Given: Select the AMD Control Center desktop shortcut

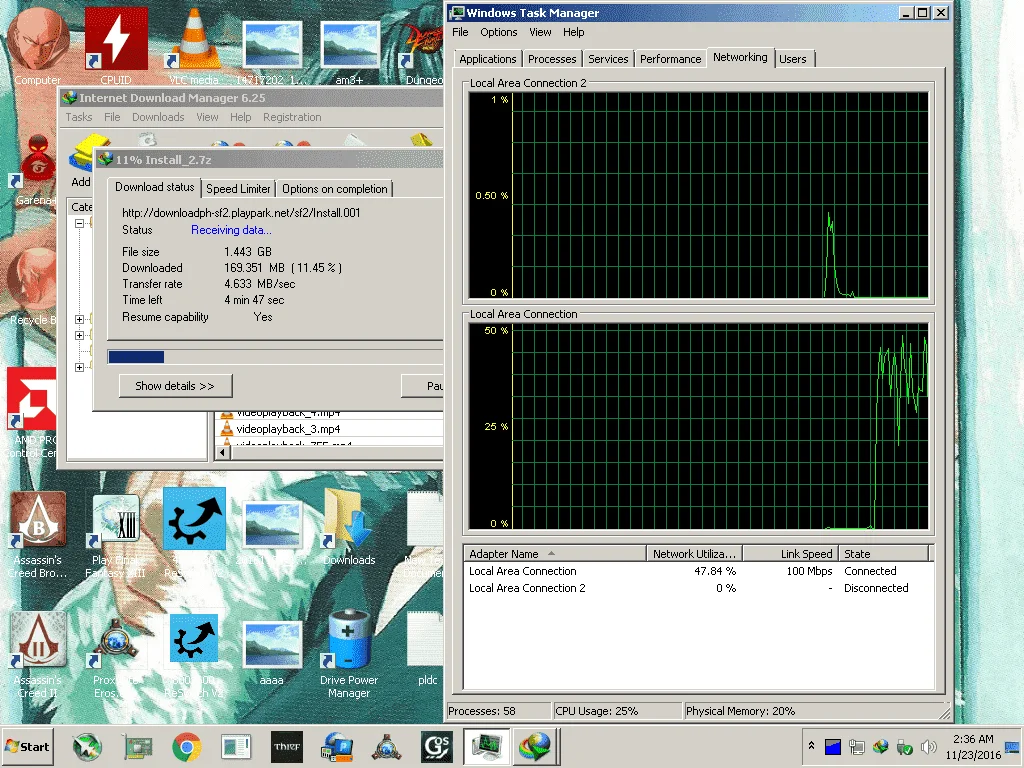Looking at the screenshot, I should coord(31,413).
